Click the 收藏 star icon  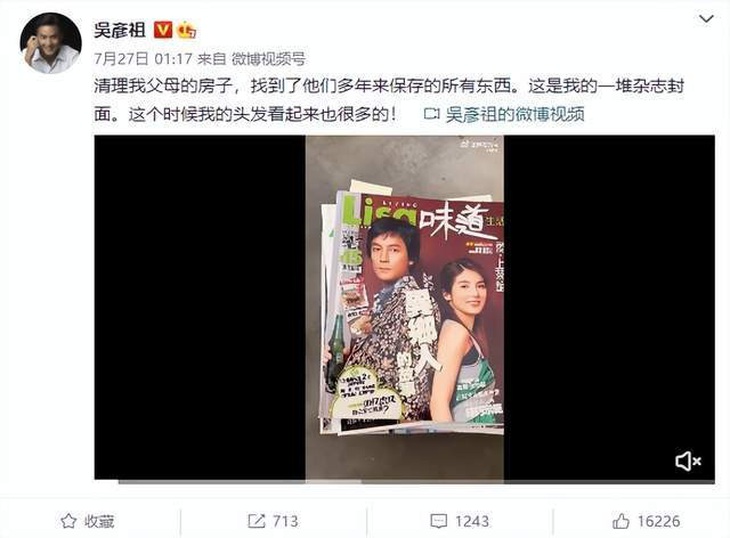68,521
